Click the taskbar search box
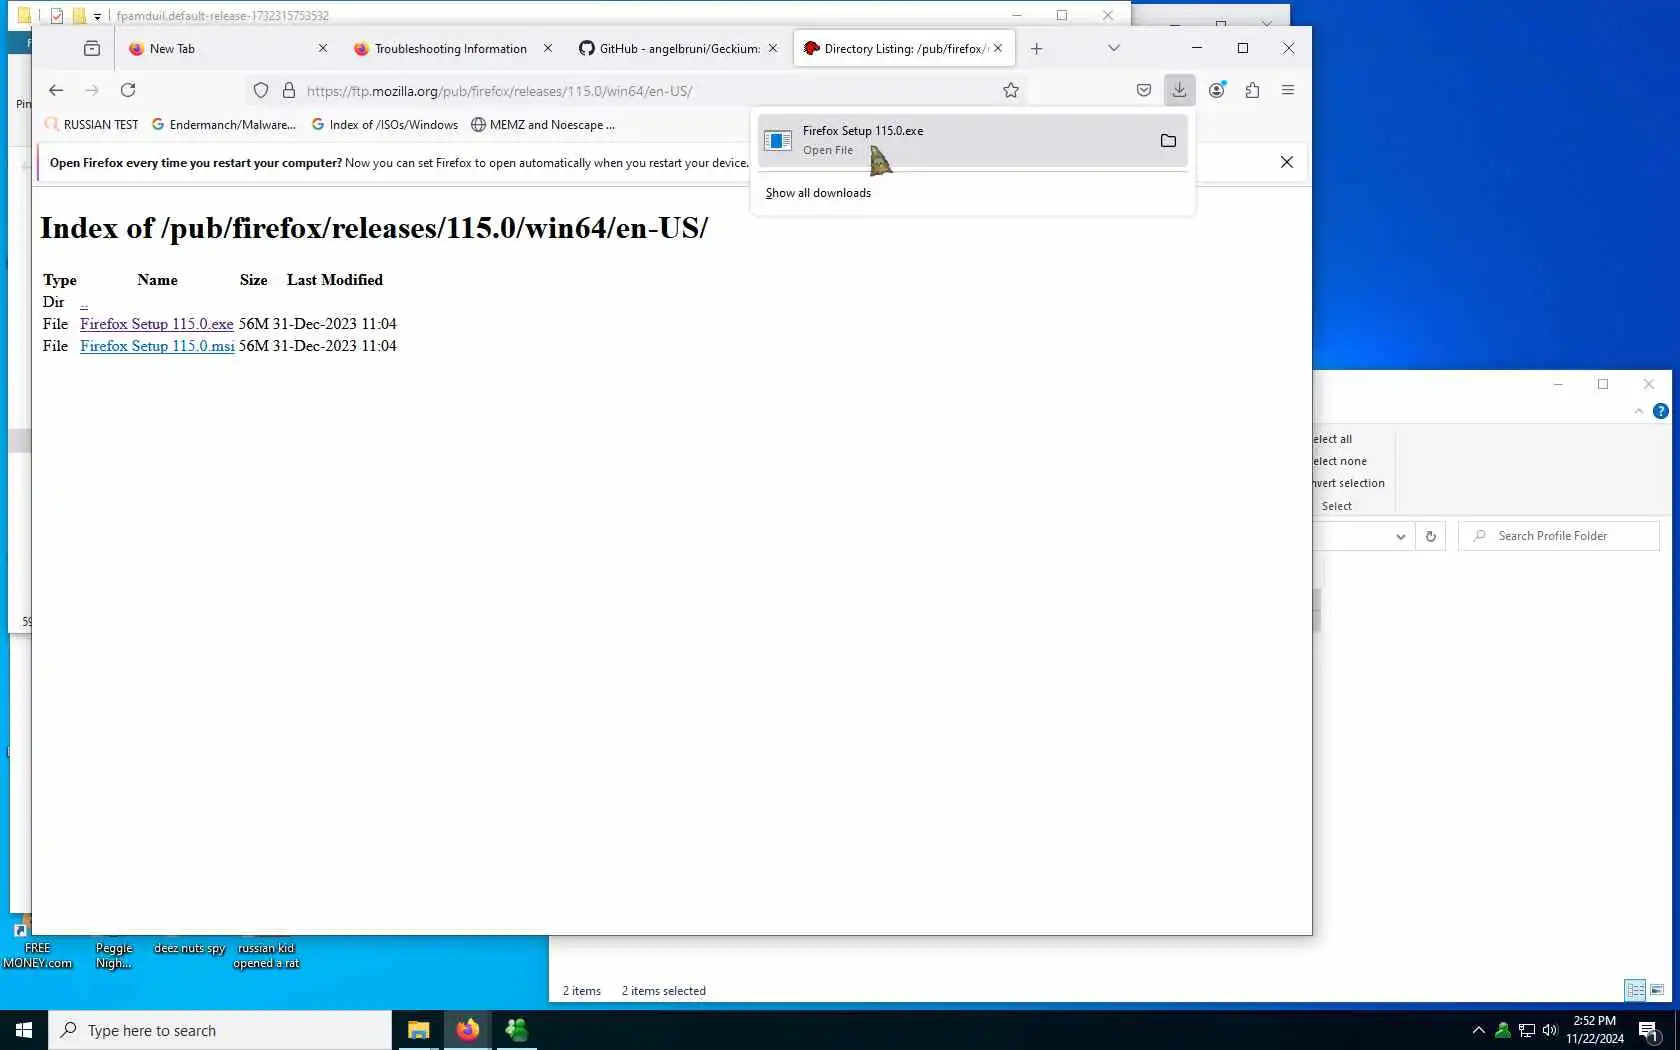Screen dimensions: 1680x1050 pos(220,1030)
